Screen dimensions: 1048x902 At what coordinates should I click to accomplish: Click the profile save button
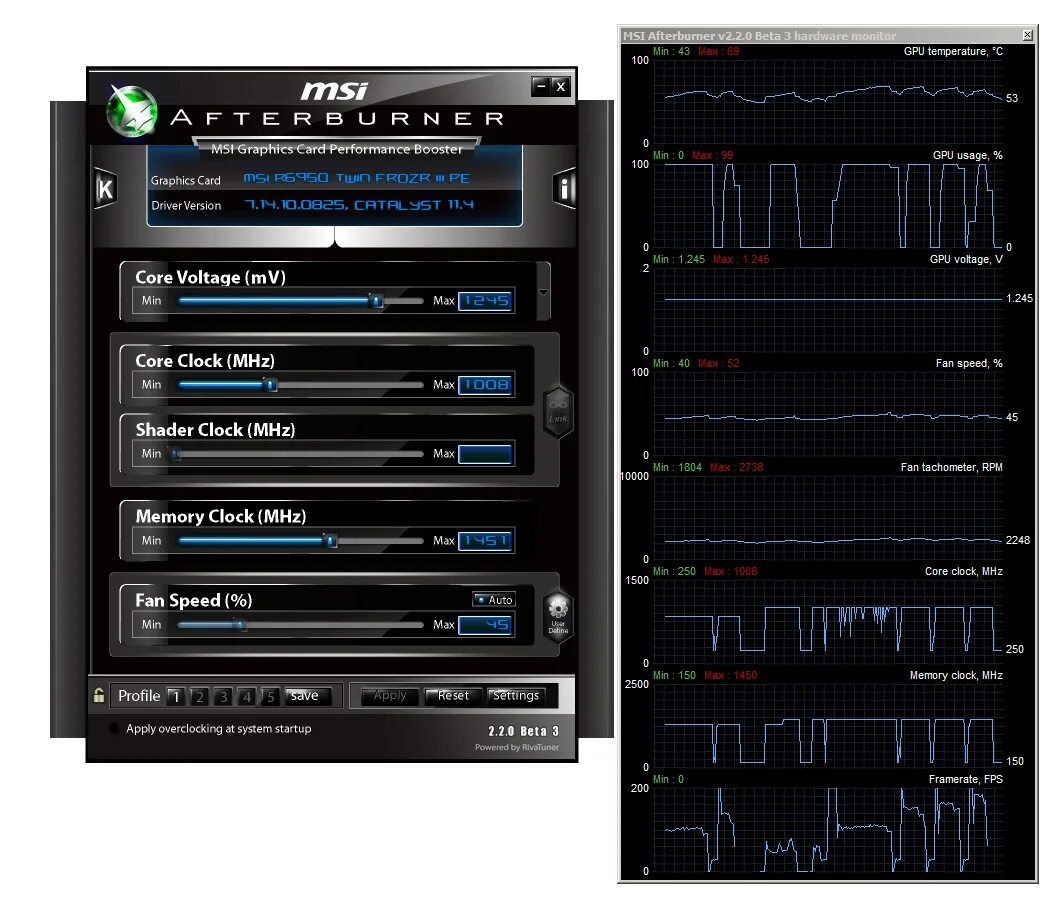tap(307, 696)
